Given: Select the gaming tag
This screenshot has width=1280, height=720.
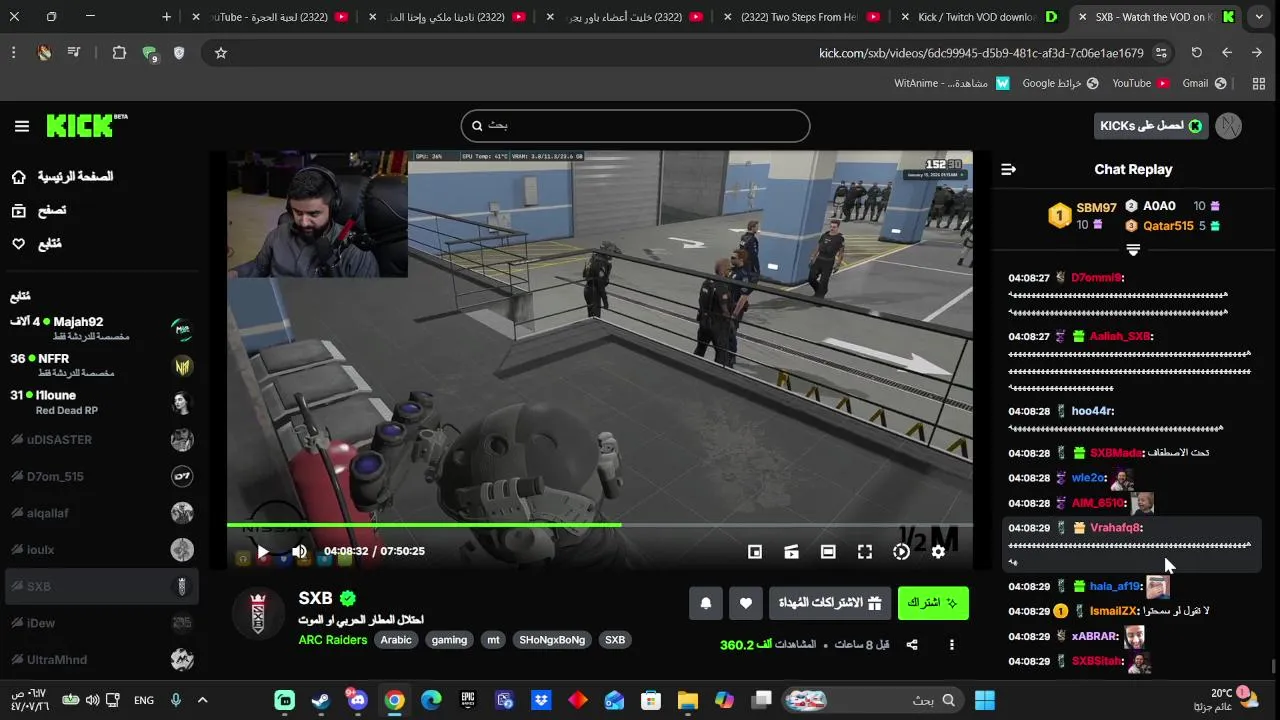Looking at the screenshot, I should click(x=449, y=640).
